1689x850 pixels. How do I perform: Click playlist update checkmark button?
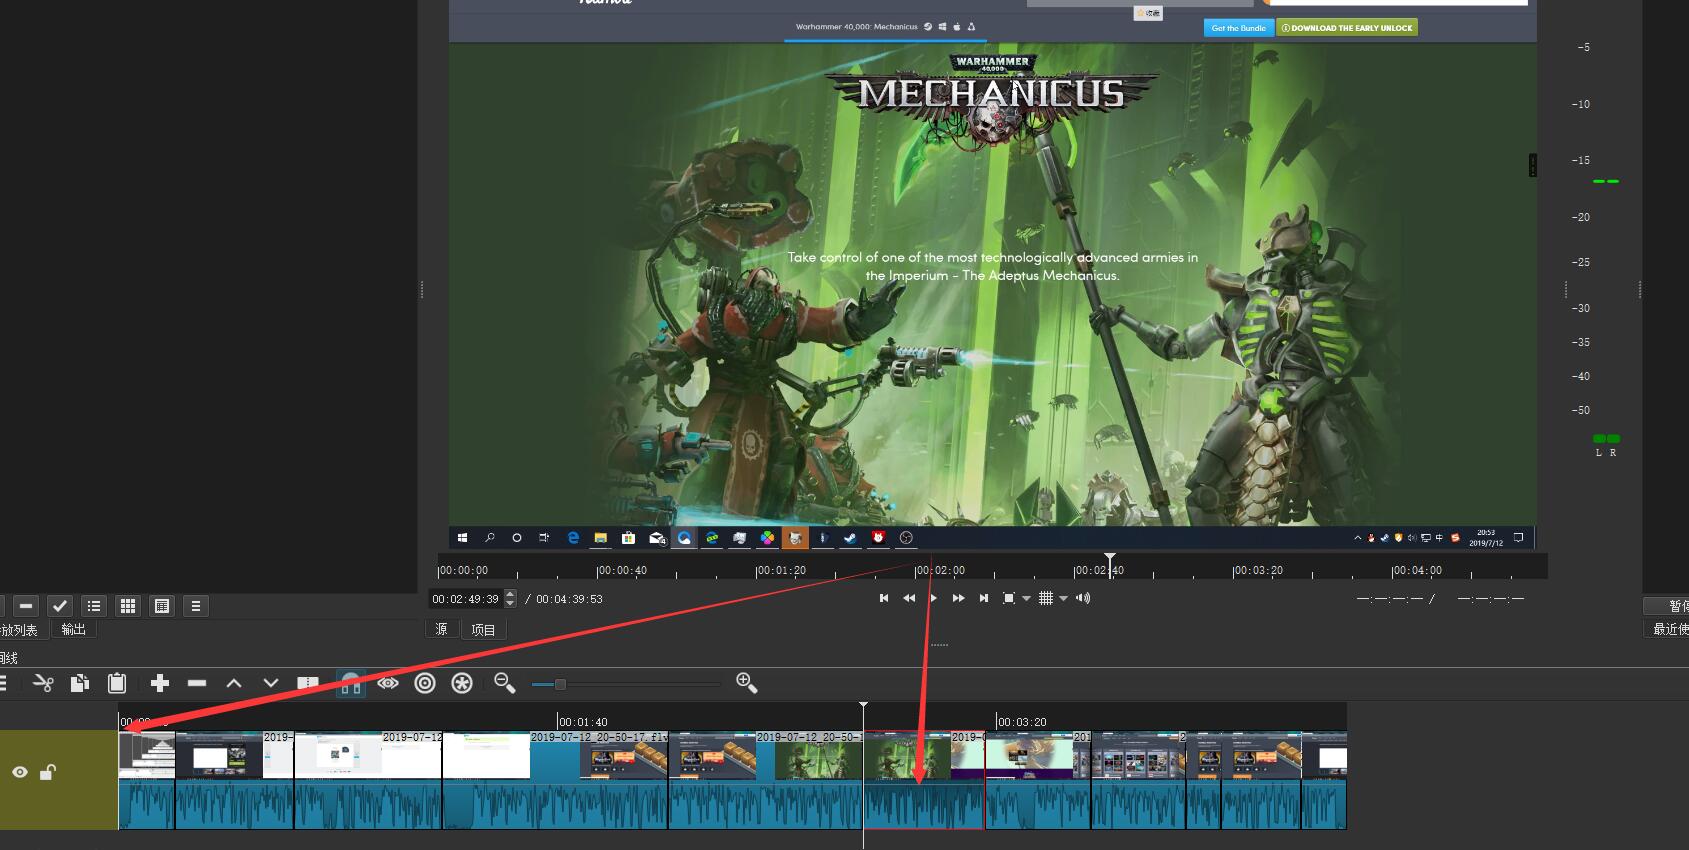tap(60, 606)
